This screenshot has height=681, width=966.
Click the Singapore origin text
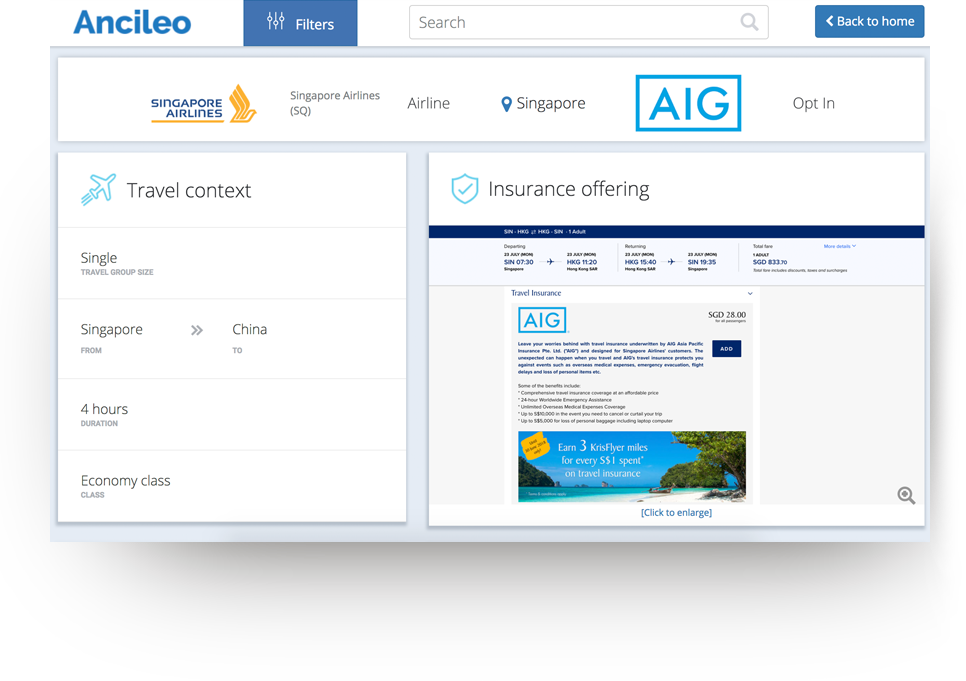coord(112,330)
